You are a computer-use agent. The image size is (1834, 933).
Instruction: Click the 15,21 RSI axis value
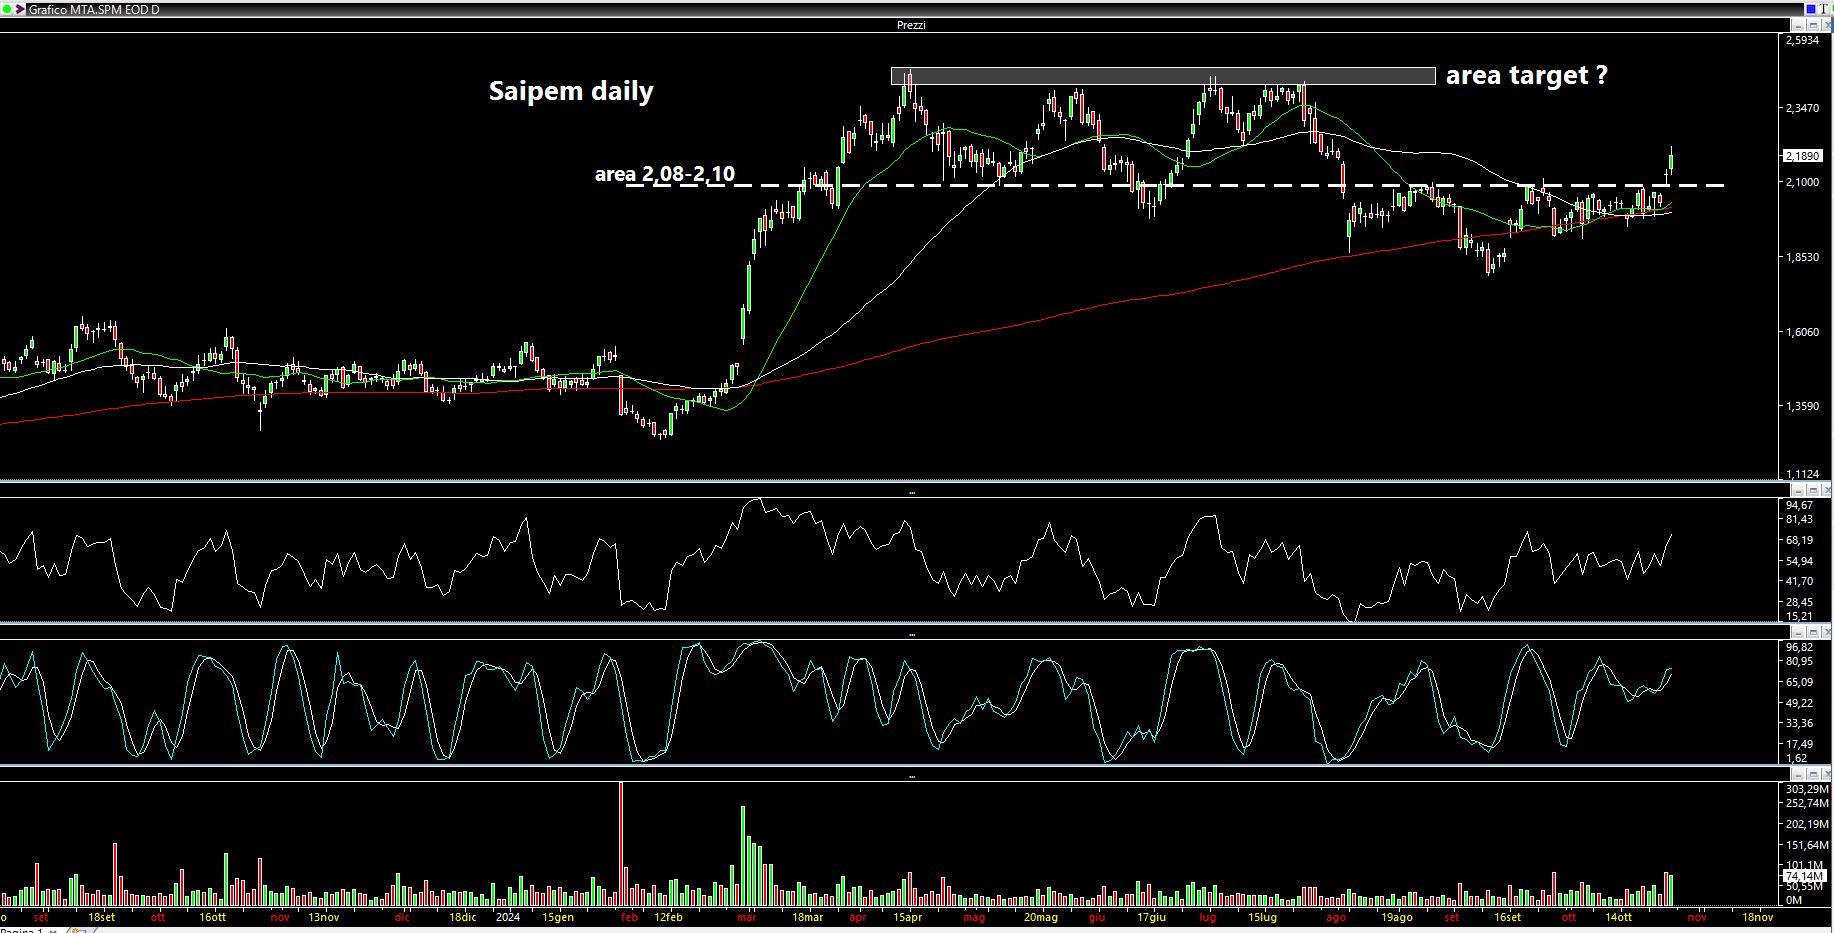click(1799, 616)
